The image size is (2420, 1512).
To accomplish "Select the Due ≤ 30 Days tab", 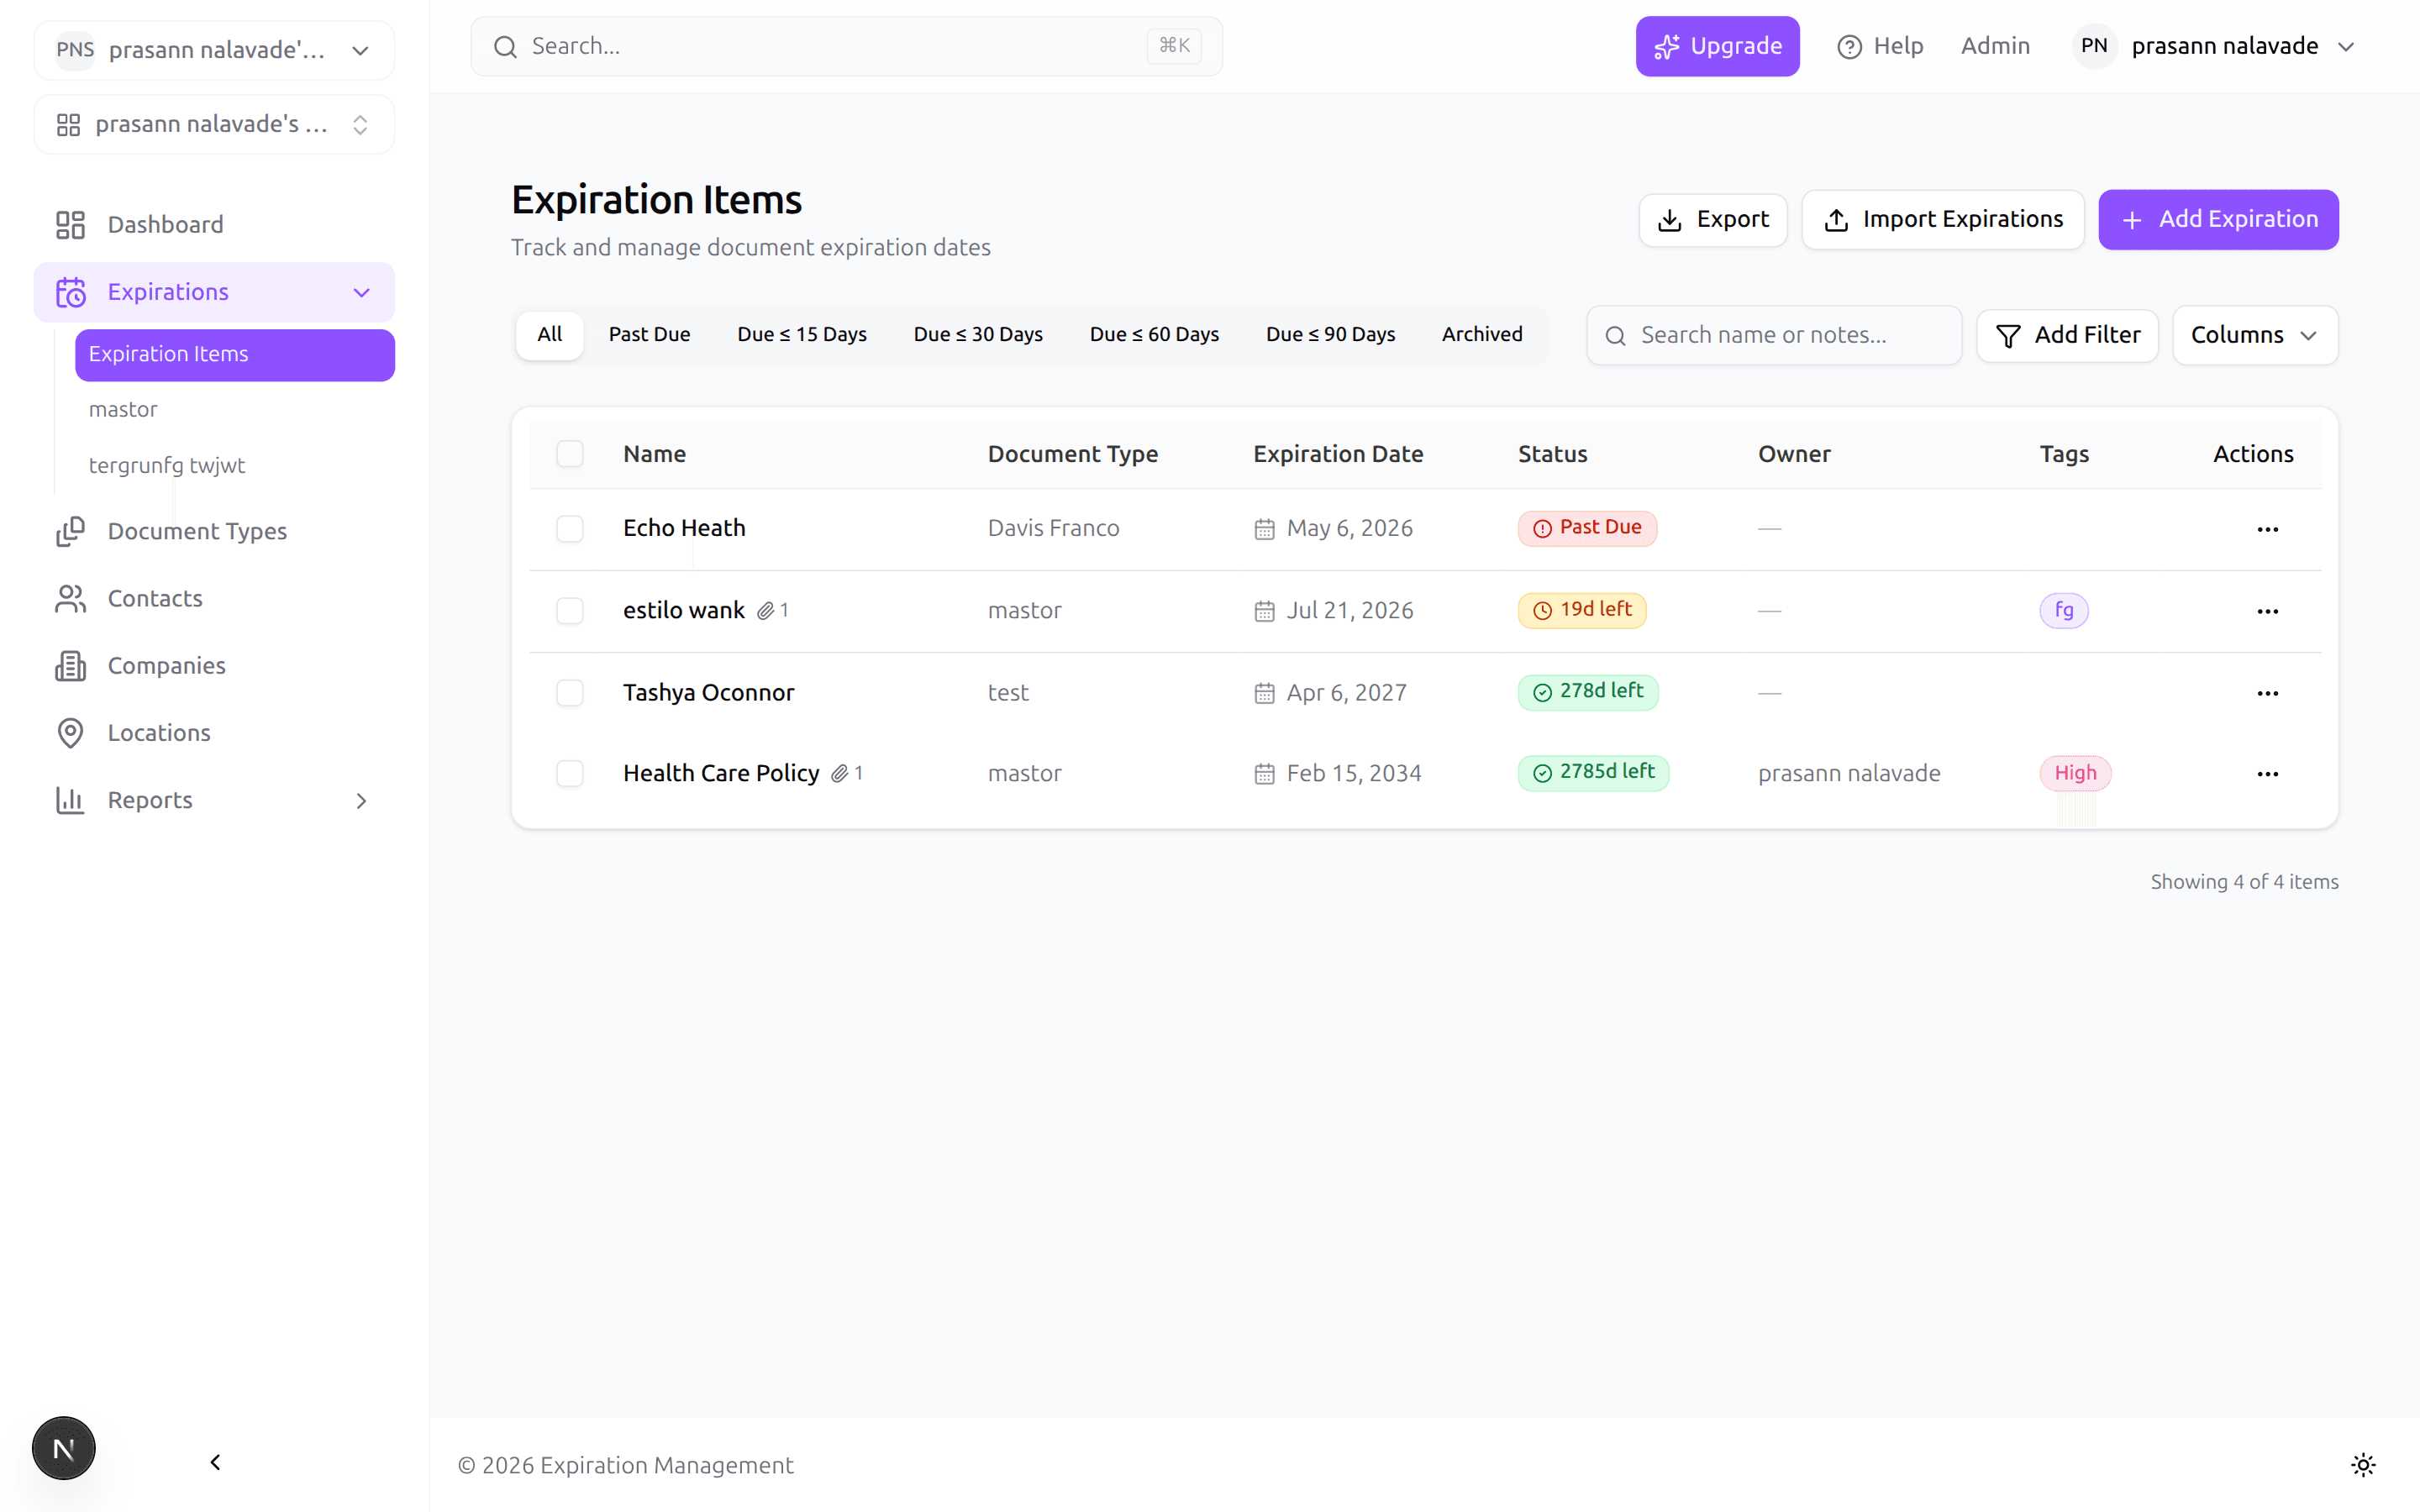I will point(977,335).
